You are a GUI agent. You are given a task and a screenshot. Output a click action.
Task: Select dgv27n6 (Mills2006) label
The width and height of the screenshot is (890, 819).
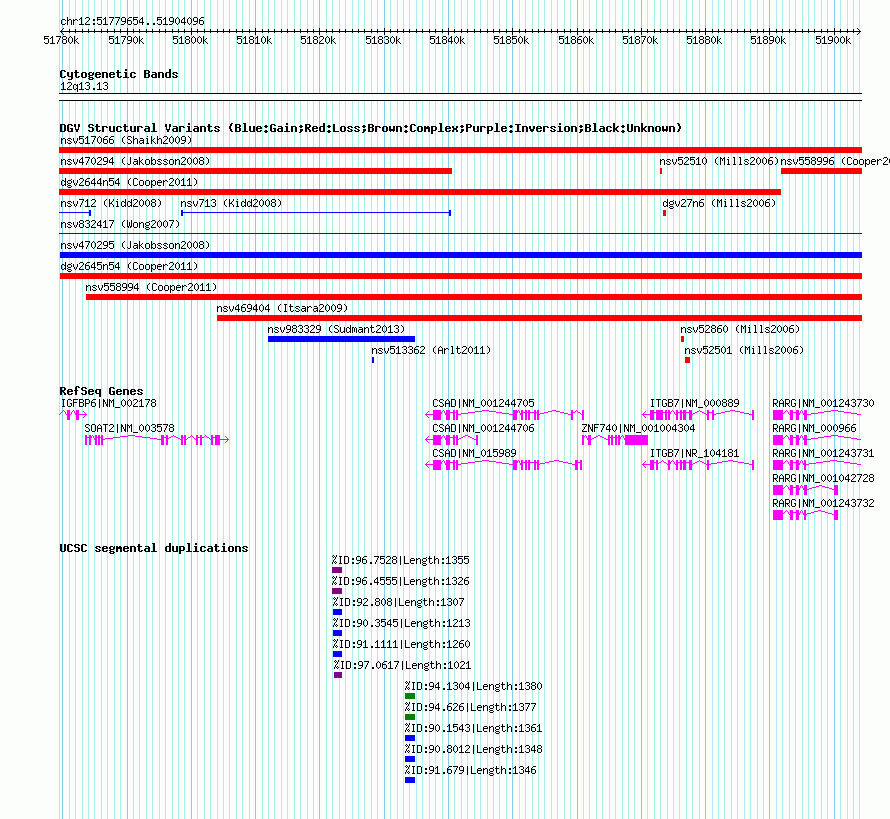pos(719,203)
